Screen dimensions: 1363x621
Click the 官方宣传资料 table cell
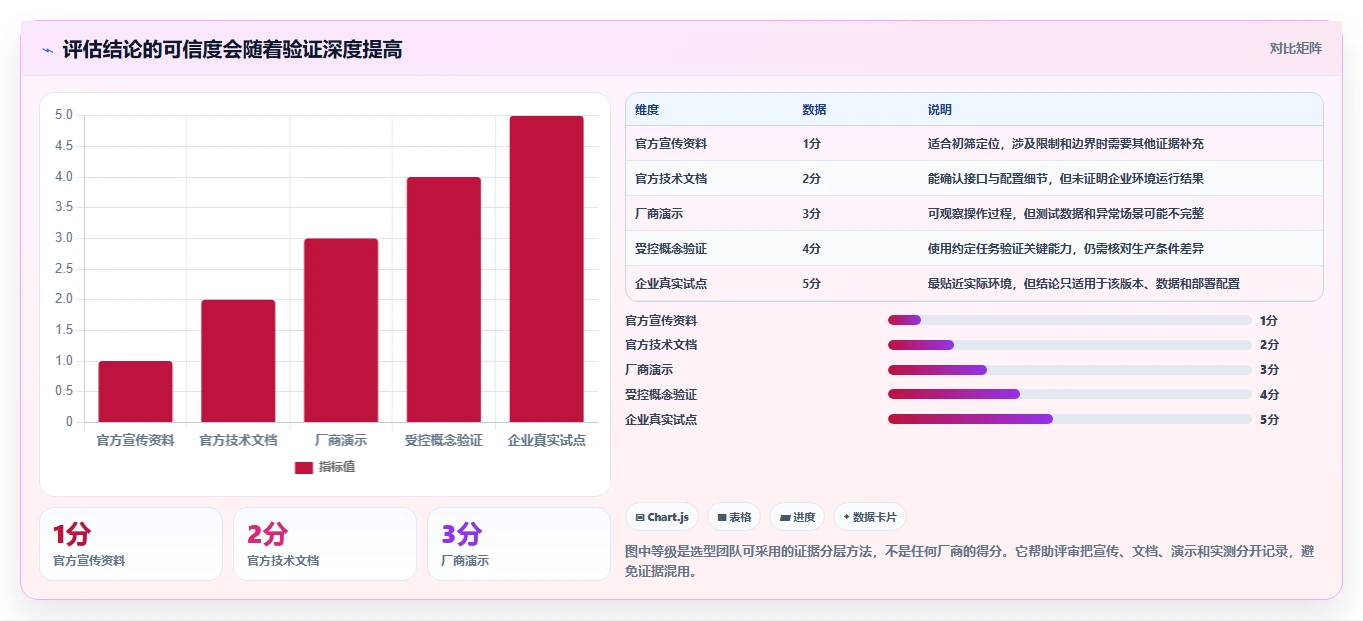click(x=671, y=144)
